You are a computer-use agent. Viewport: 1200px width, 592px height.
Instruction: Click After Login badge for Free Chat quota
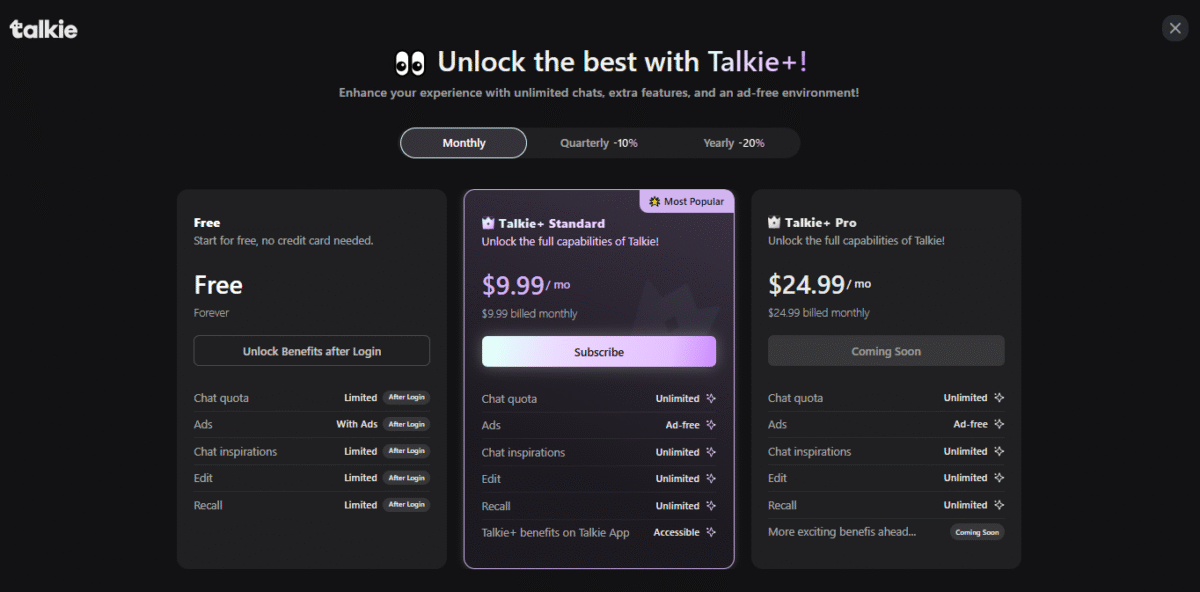click(x=406, y=398)
